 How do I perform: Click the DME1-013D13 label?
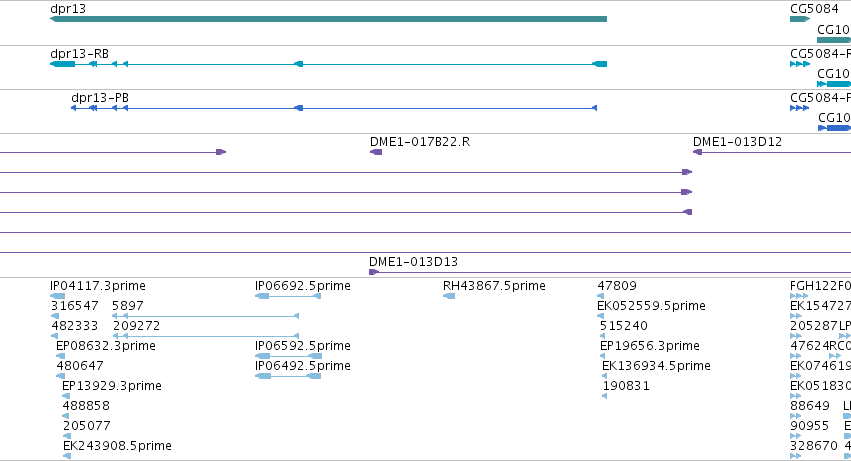click(x=413, y=262)
